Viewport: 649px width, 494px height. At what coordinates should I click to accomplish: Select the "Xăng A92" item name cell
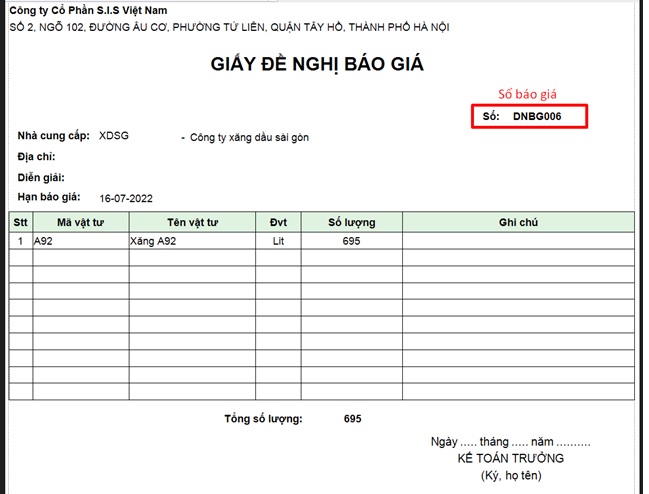(x=153, y=242)
